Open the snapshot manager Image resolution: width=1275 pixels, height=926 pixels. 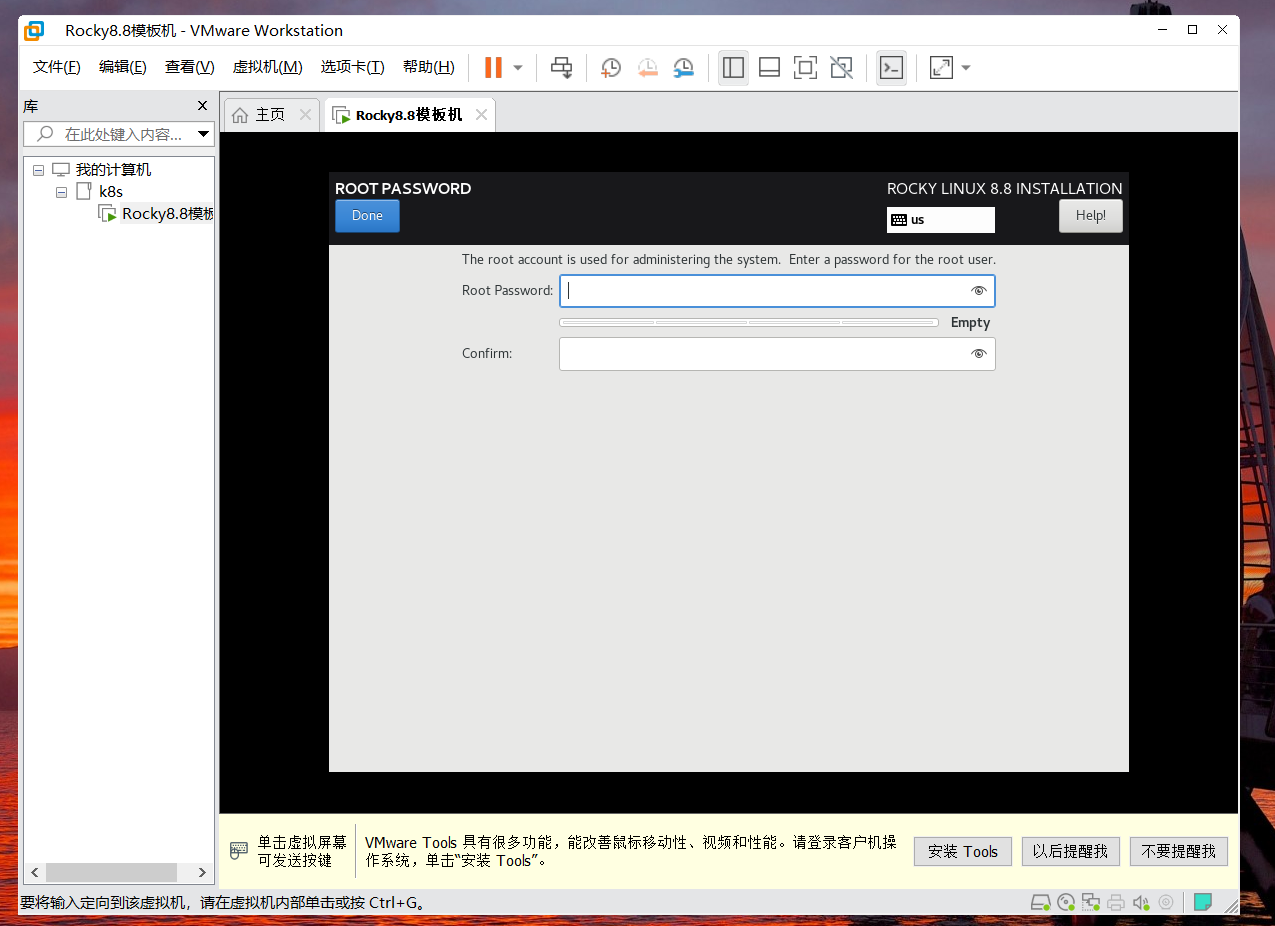[x=684, y=67]
